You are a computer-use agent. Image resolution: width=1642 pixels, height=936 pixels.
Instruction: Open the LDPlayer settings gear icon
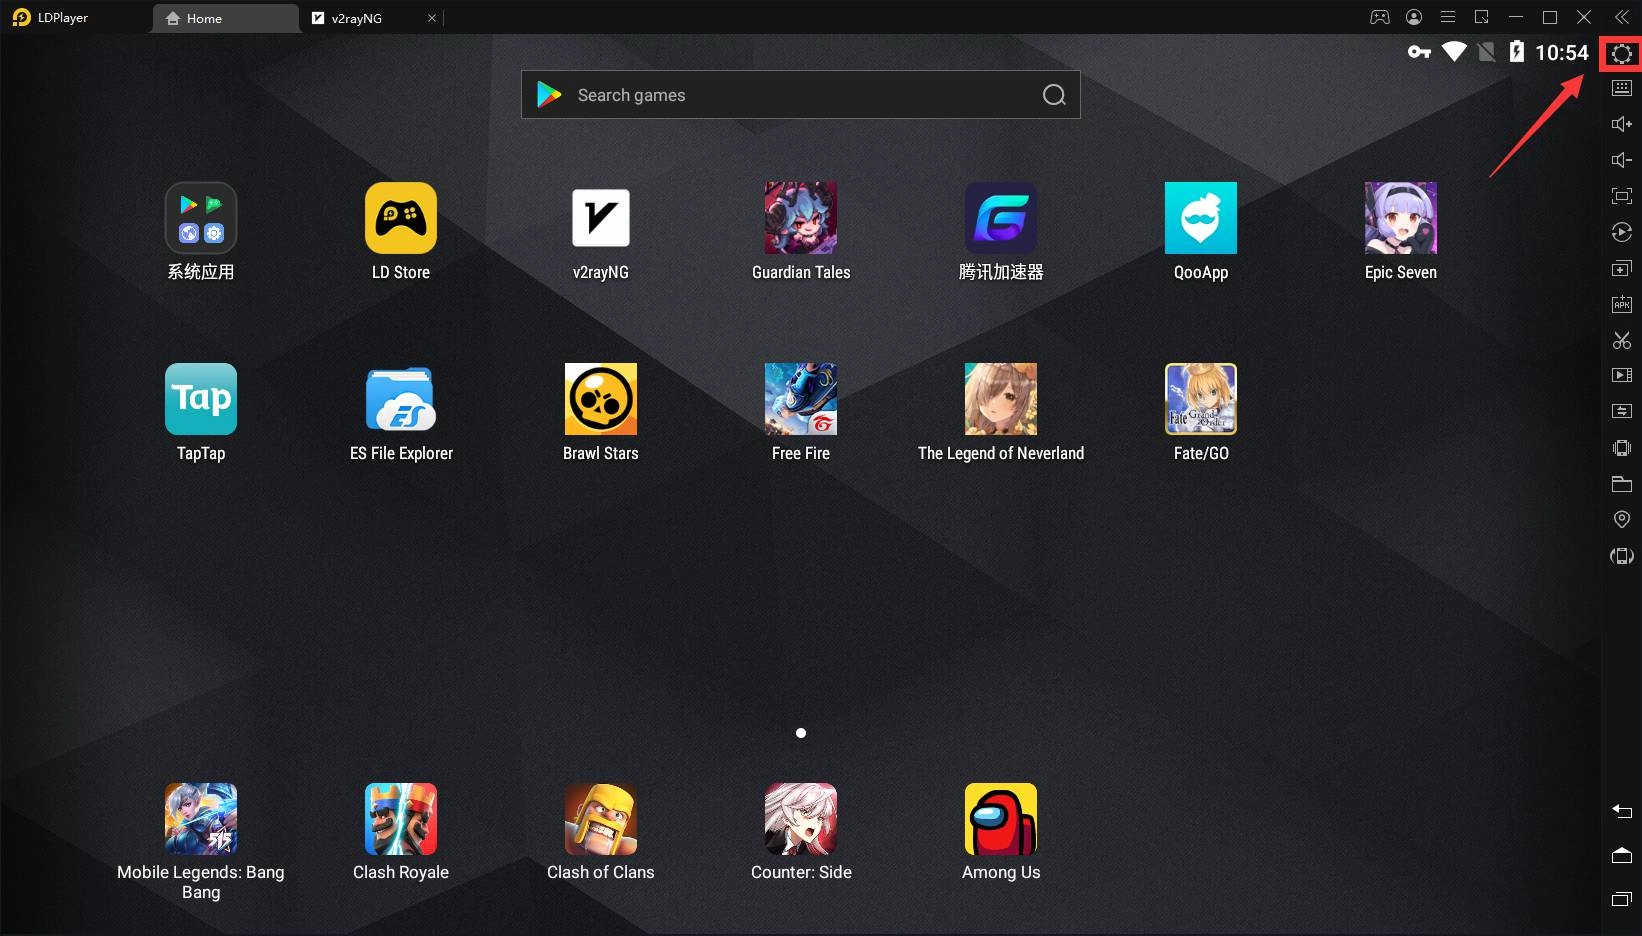(1621, 54)
